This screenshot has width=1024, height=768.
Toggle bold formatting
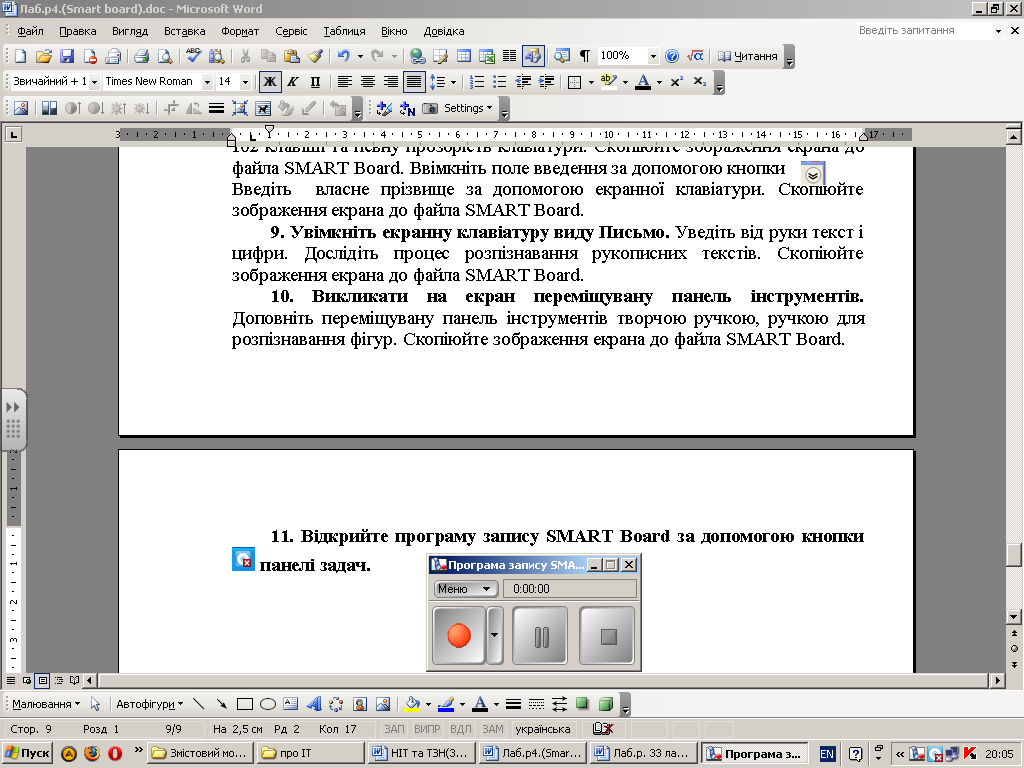(269, 82)
